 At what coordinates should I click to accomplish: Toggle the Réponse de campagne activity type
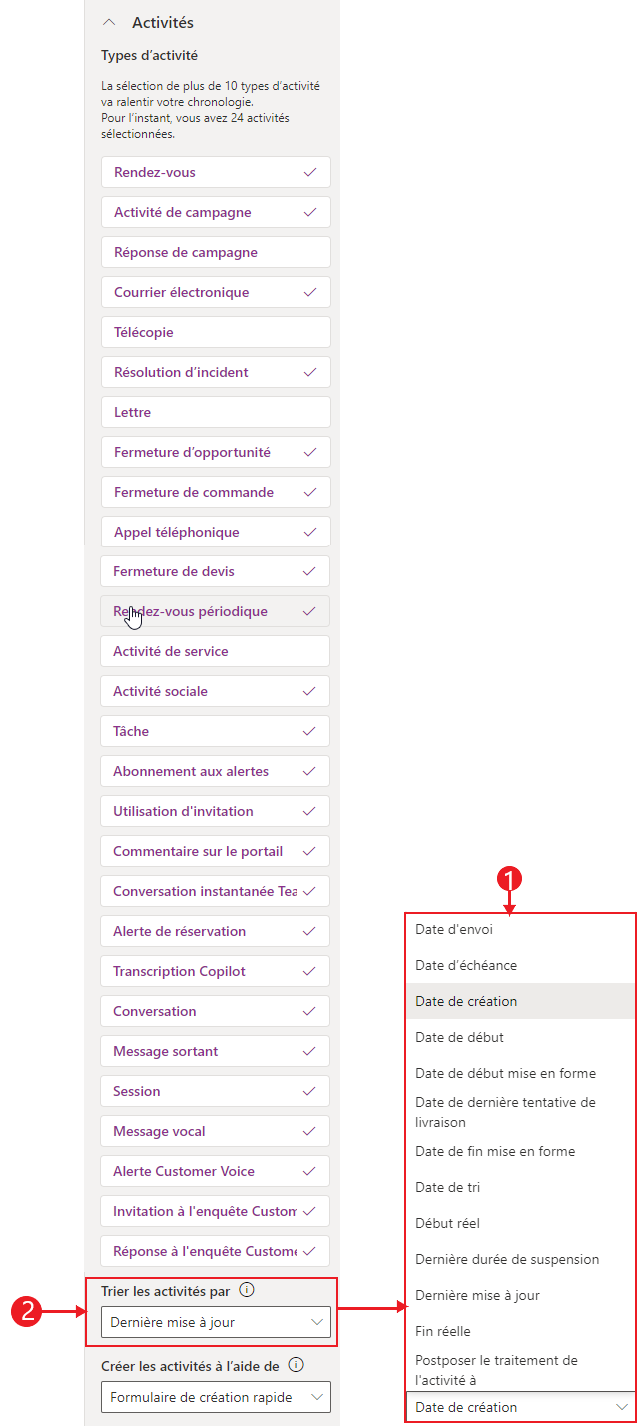[x=215, y=252]
